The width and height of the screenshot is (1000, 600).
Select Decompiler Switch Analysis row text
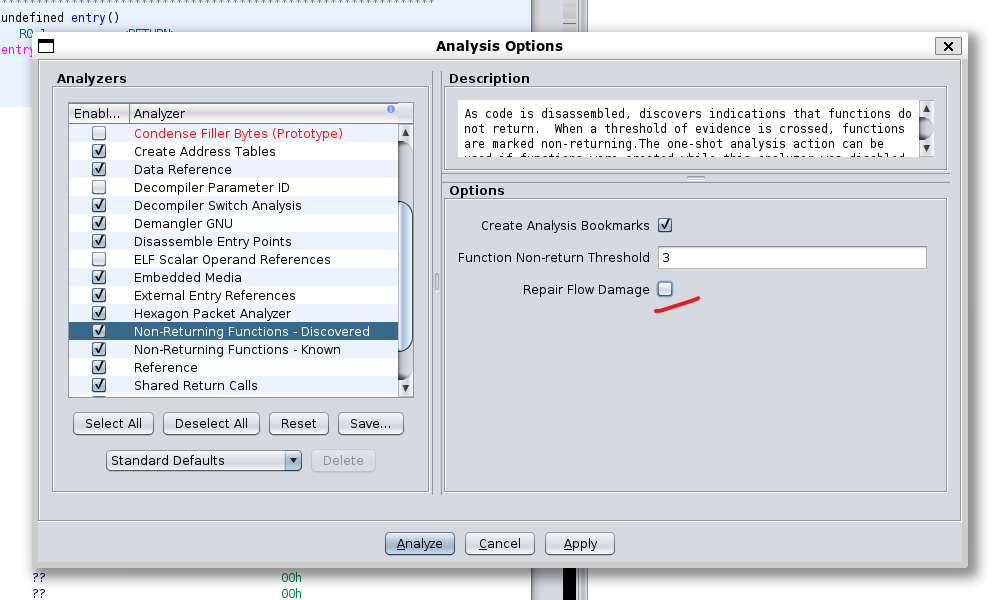click(217, 205)
